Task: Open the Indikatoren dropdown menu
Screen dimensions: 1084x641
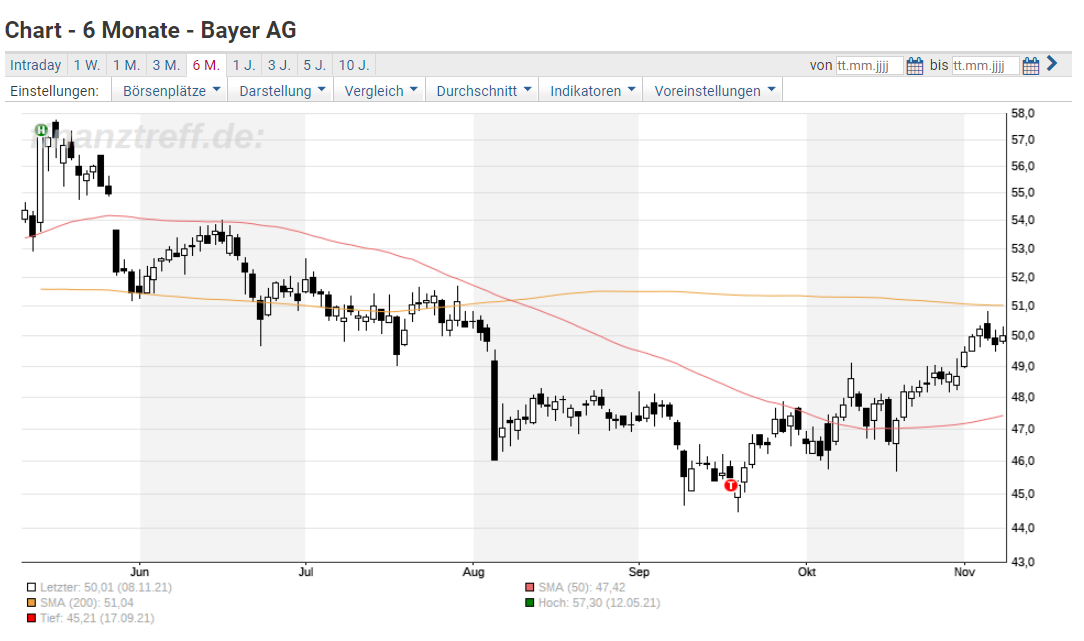Action: 592,91
